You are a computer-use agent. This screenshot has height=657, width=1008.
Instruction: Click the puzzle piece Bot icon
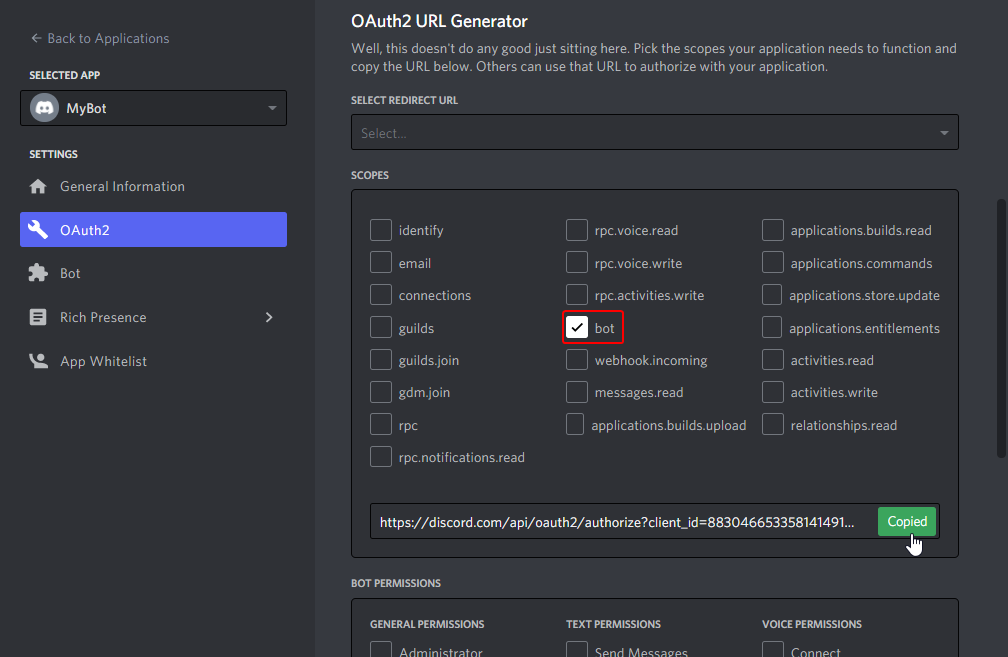point(38,273)
